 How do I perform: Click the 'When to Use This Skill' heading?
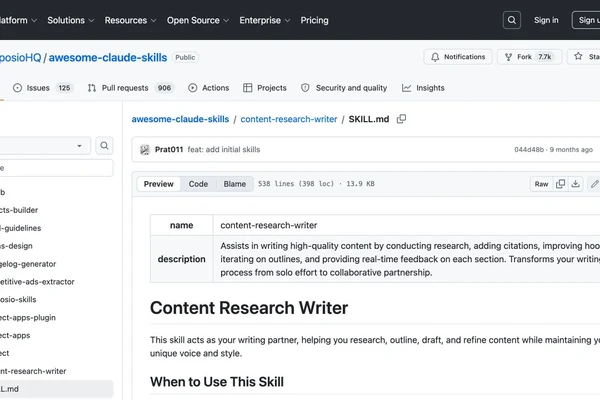(217, 382)
